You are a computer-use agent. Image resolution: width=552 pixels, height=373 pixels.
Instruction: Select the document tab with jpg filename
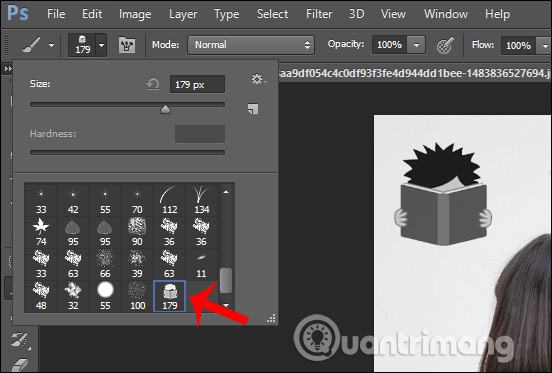[x=415, y=73]
